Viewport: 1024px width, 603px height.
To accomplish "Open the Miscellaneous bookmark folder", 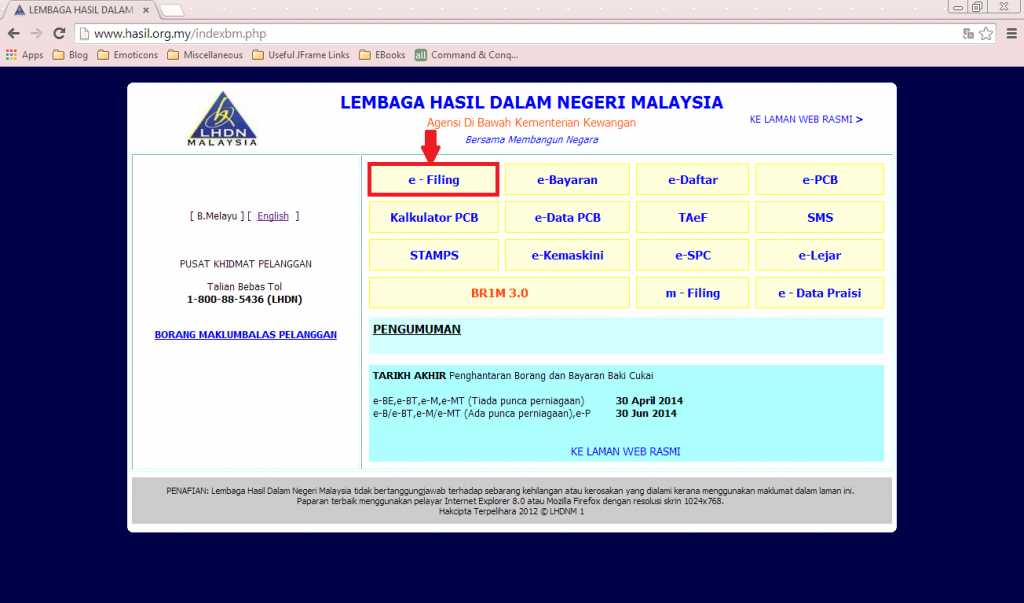I will coord(204,55).
